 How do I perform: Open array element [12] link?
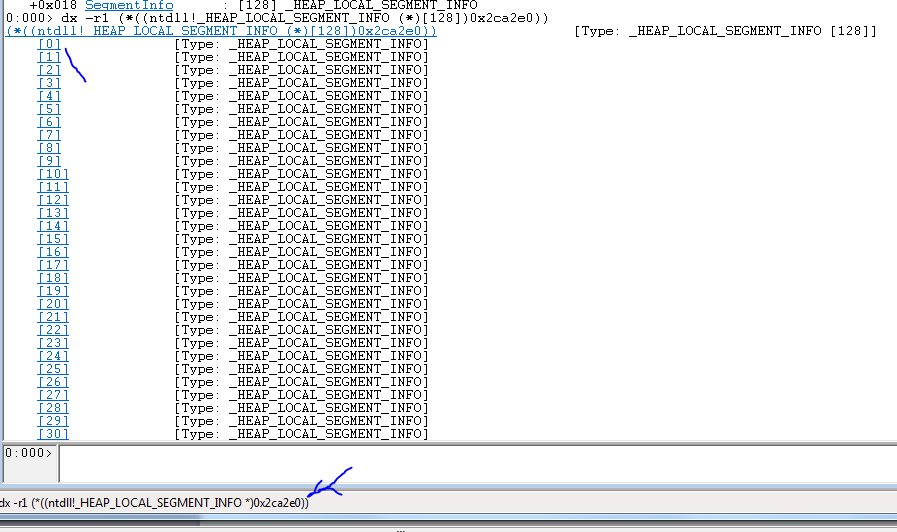(x=53, y=200)
